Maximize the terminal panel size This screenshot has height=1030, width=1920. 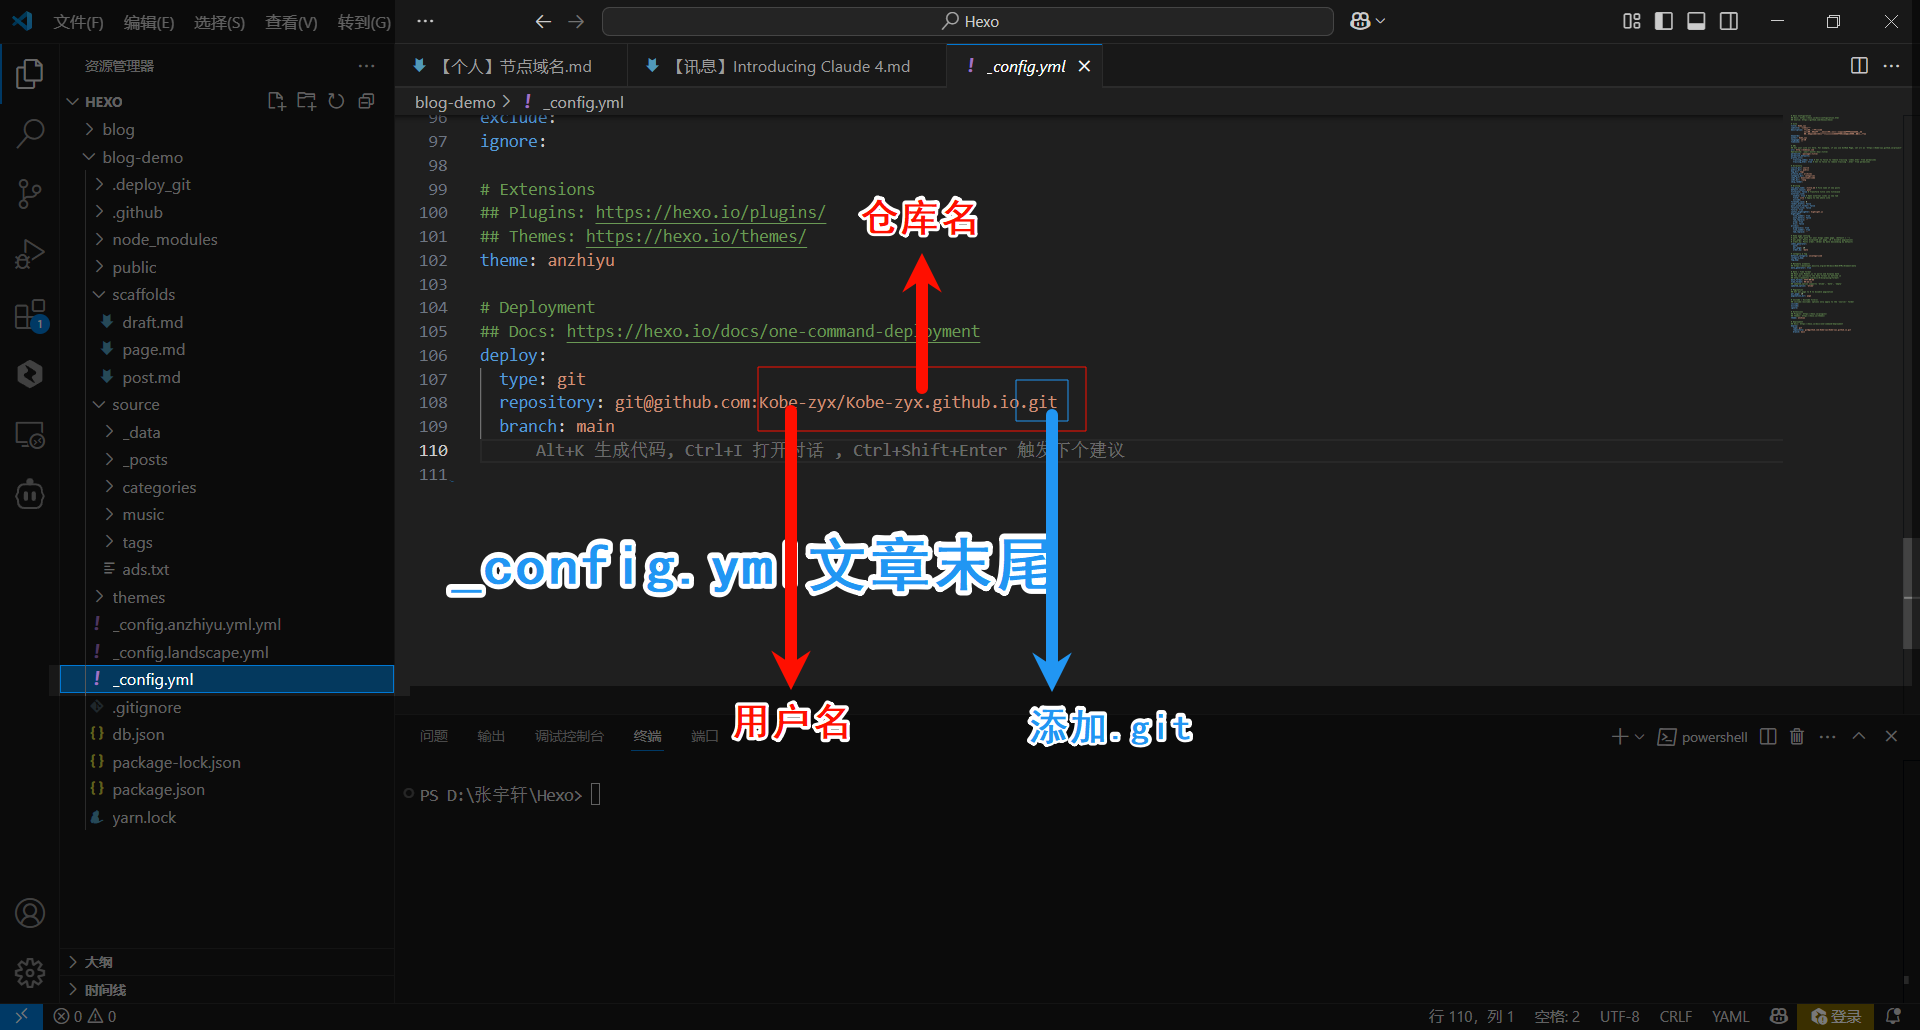[1859, 737]
